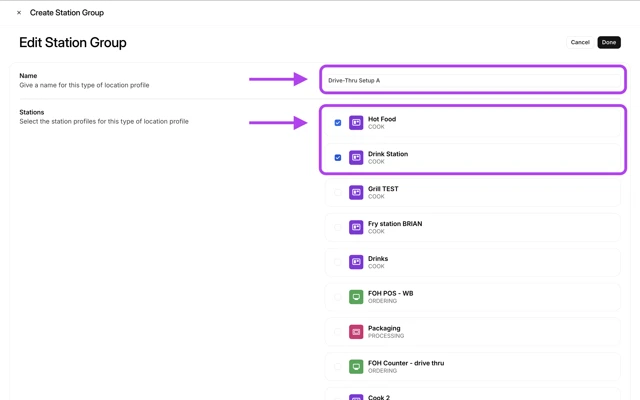Click the Drink Station purple icon

356,158
